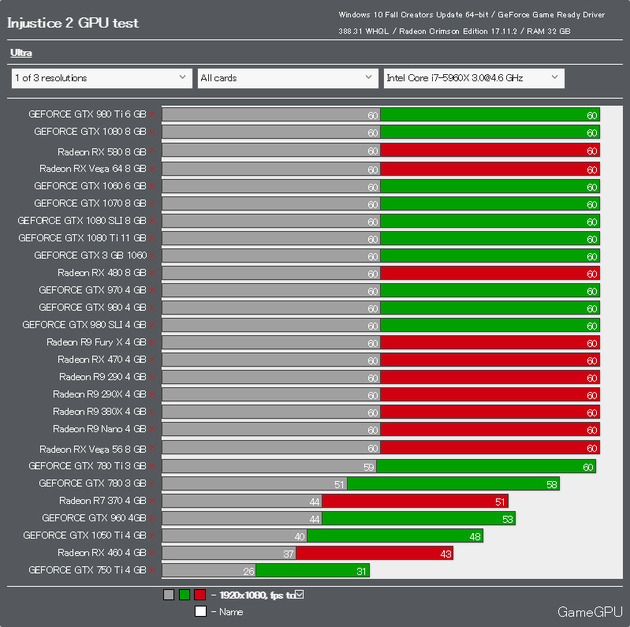
Task: Click the gray legend color swatch
Action: pos(169,594)
